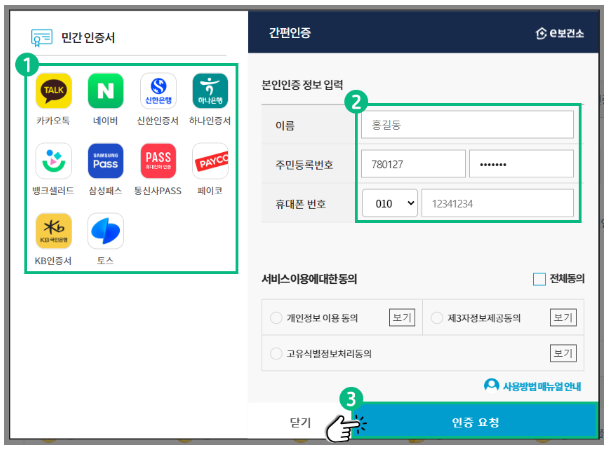Click the 주민등록번호 label
606x450 pixels.
pyautogui.click(x=304, y=165)
